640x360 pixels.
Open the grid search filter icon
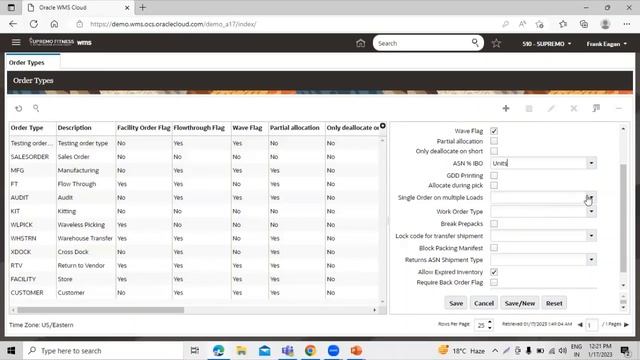[x=36, y=108]
